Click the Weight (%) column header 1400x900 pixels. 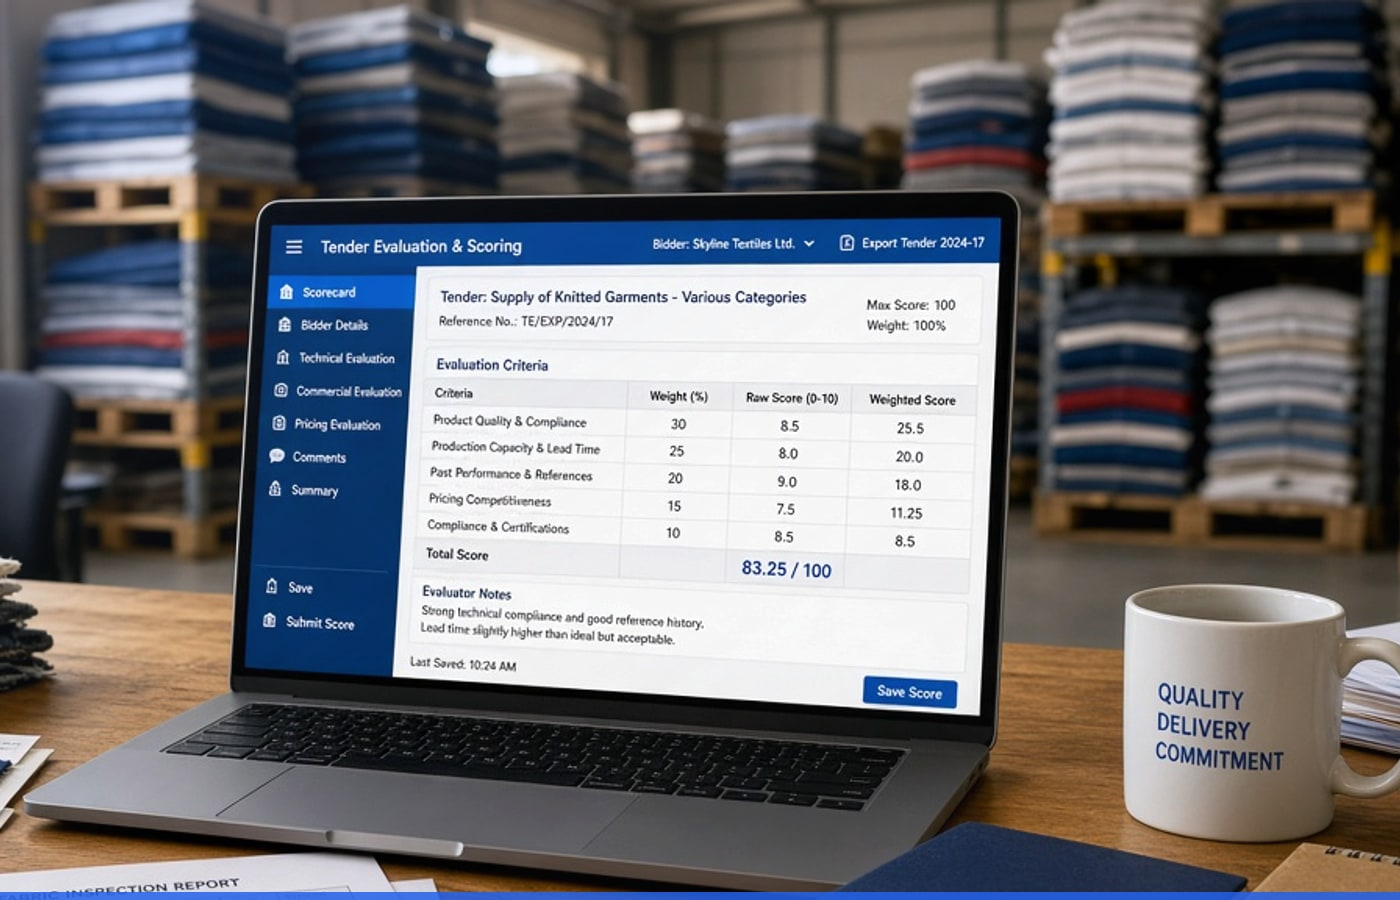(679, 396)
